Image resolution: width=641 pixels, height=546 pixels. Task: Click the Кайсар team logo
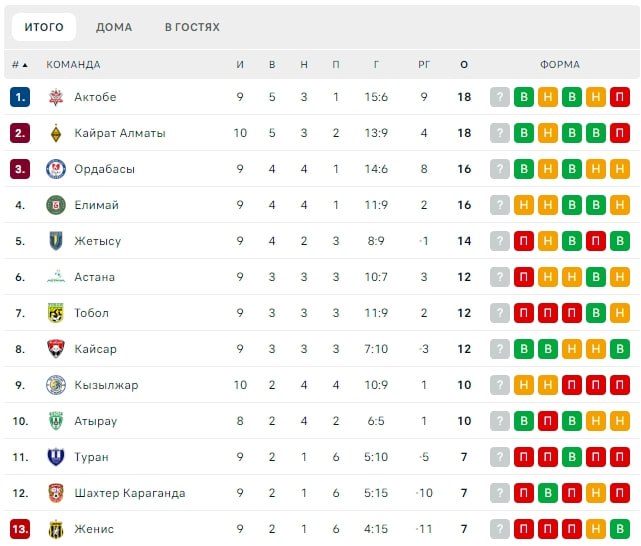56,349
